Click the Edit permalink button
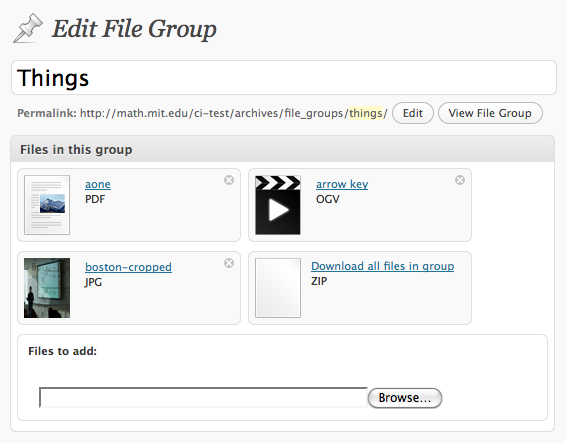566x443 pixels. click(x=413, y=113)
